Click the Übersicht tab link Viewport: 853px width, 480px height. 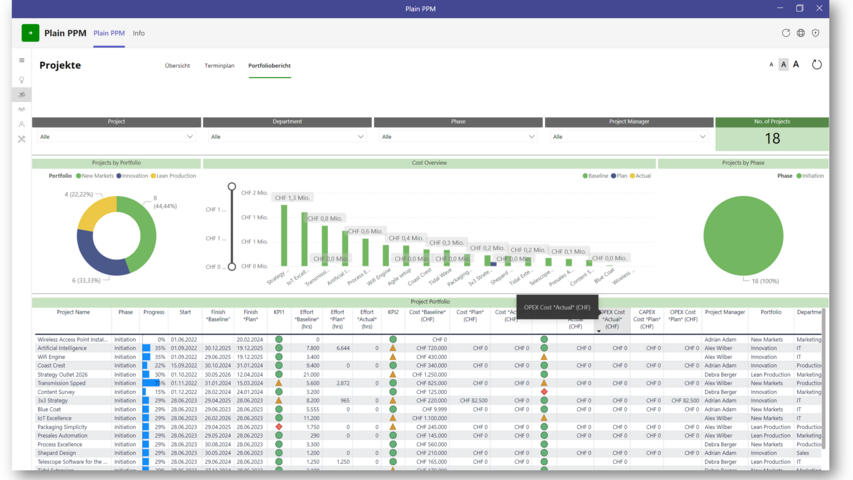click(x=177, y=66)
